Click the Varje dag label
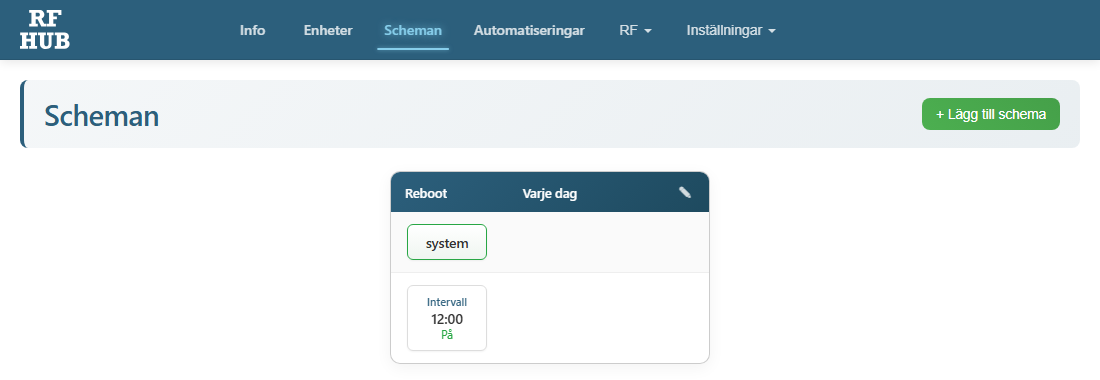1100x380 pixels. pyautogui.click(x=550, y=194)
